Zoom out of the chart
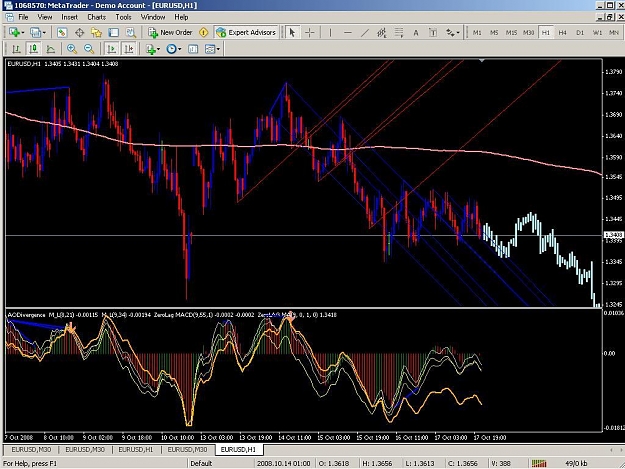Viewport: 625px width, 469px height. 89,49
